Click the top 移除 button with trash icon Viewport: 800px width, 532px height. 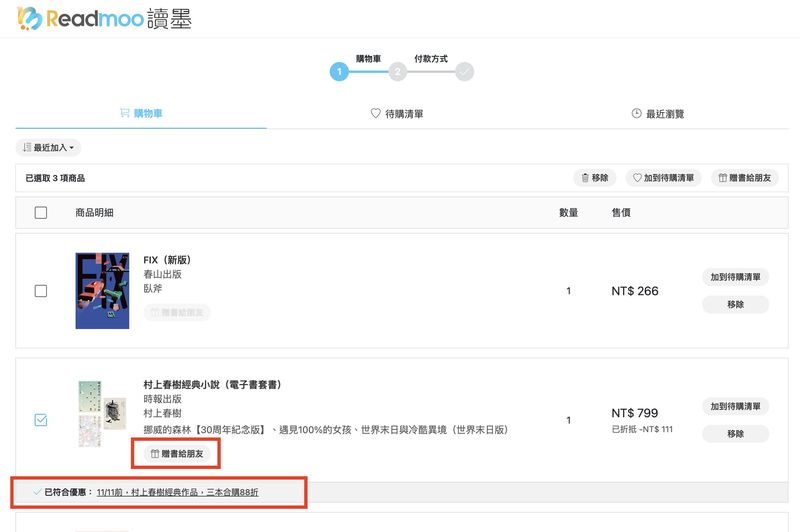594,178
